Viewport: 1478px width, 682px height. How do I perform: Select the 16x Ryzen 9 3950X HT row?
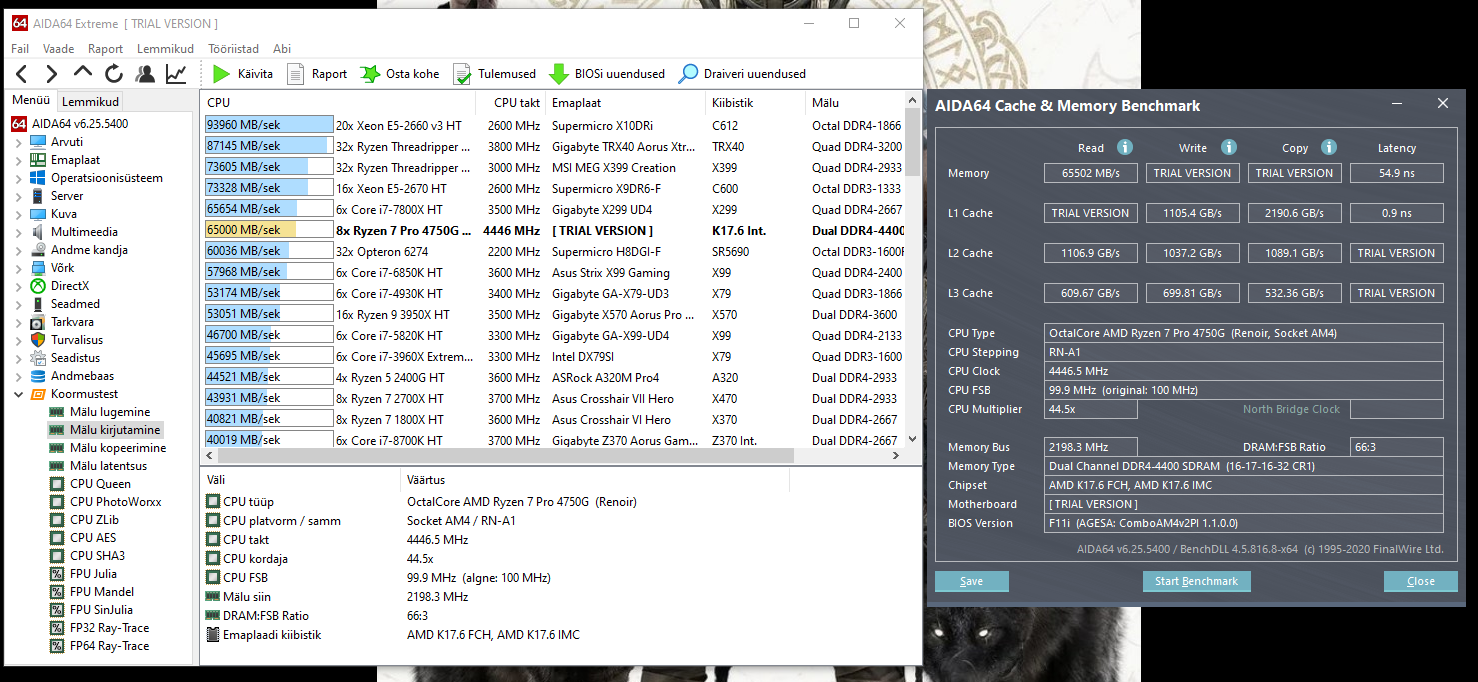pos(553,314)
